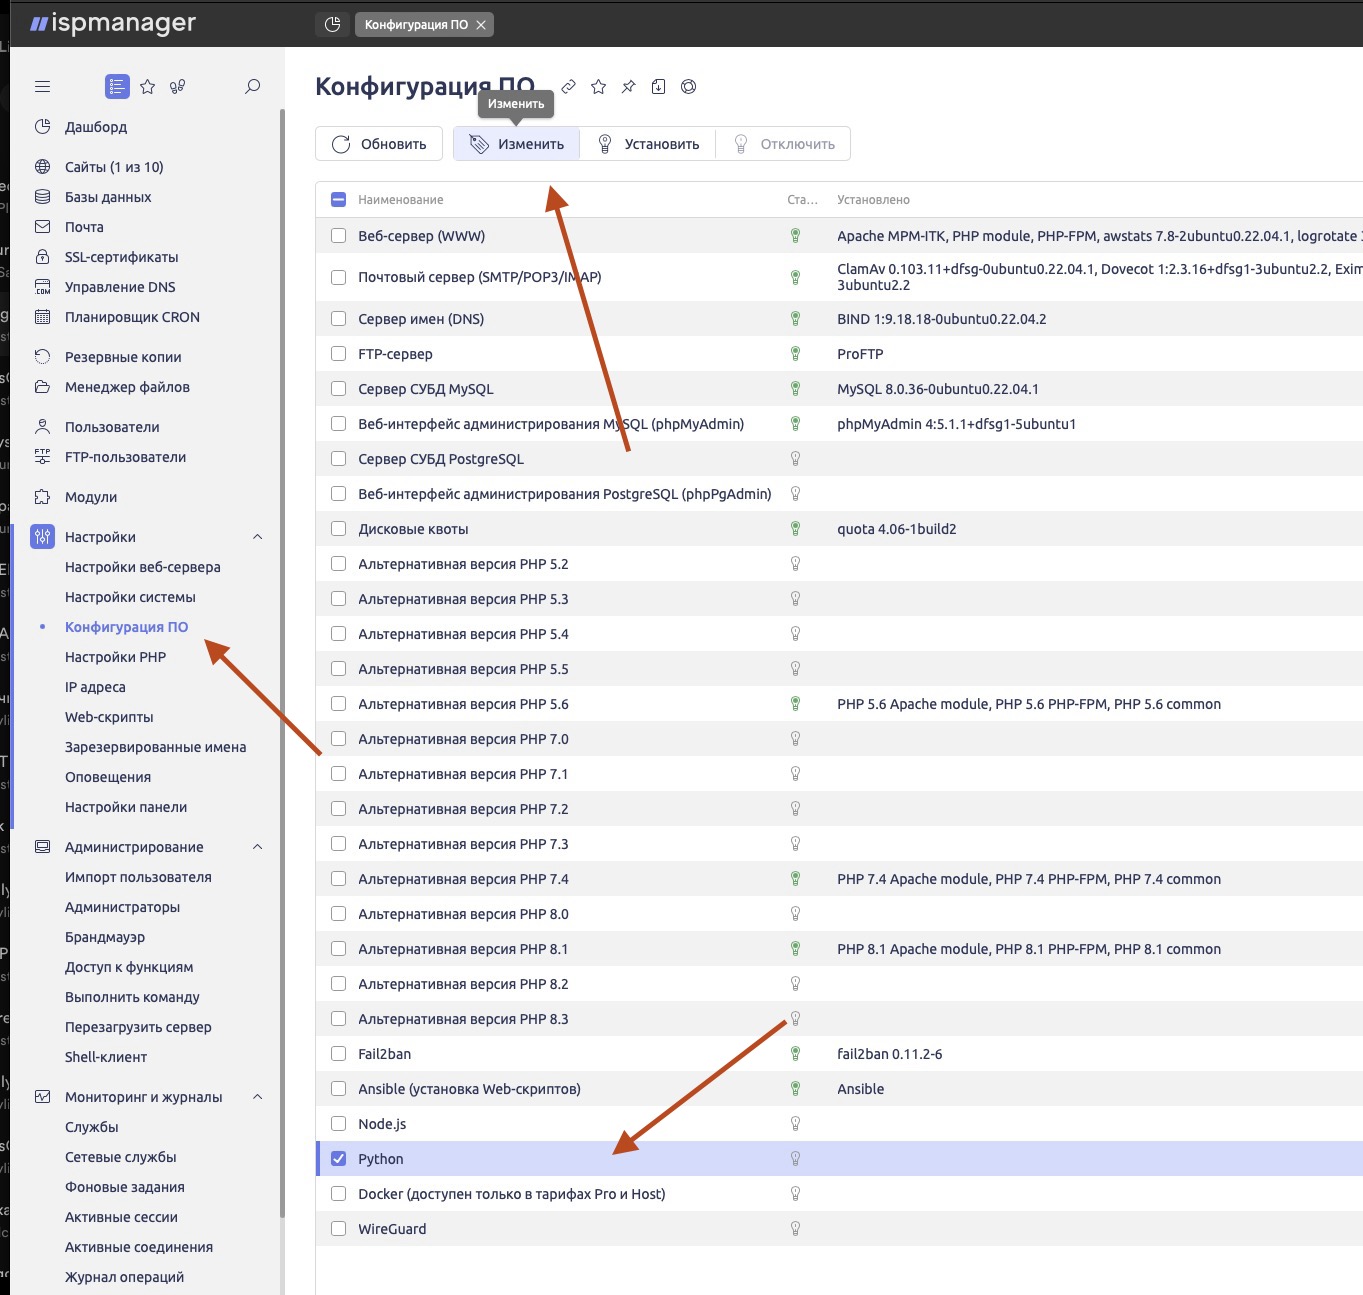Collapse the Настройки section chevron
Screen dimensions: 1363x1295
pyautogui.click(x=258, y=537)
